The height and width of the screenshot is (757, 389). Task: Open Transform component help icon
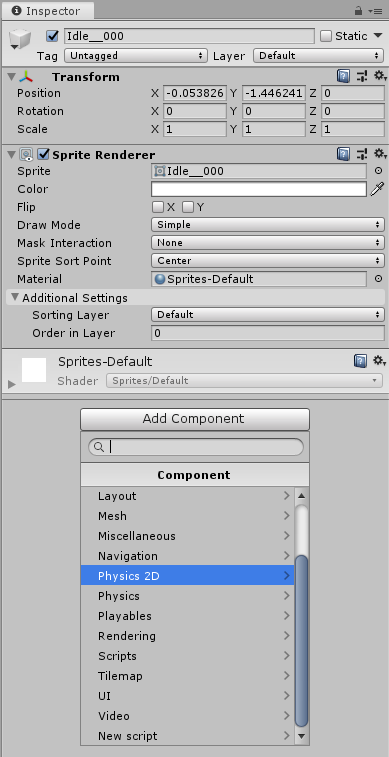(343, 76)
